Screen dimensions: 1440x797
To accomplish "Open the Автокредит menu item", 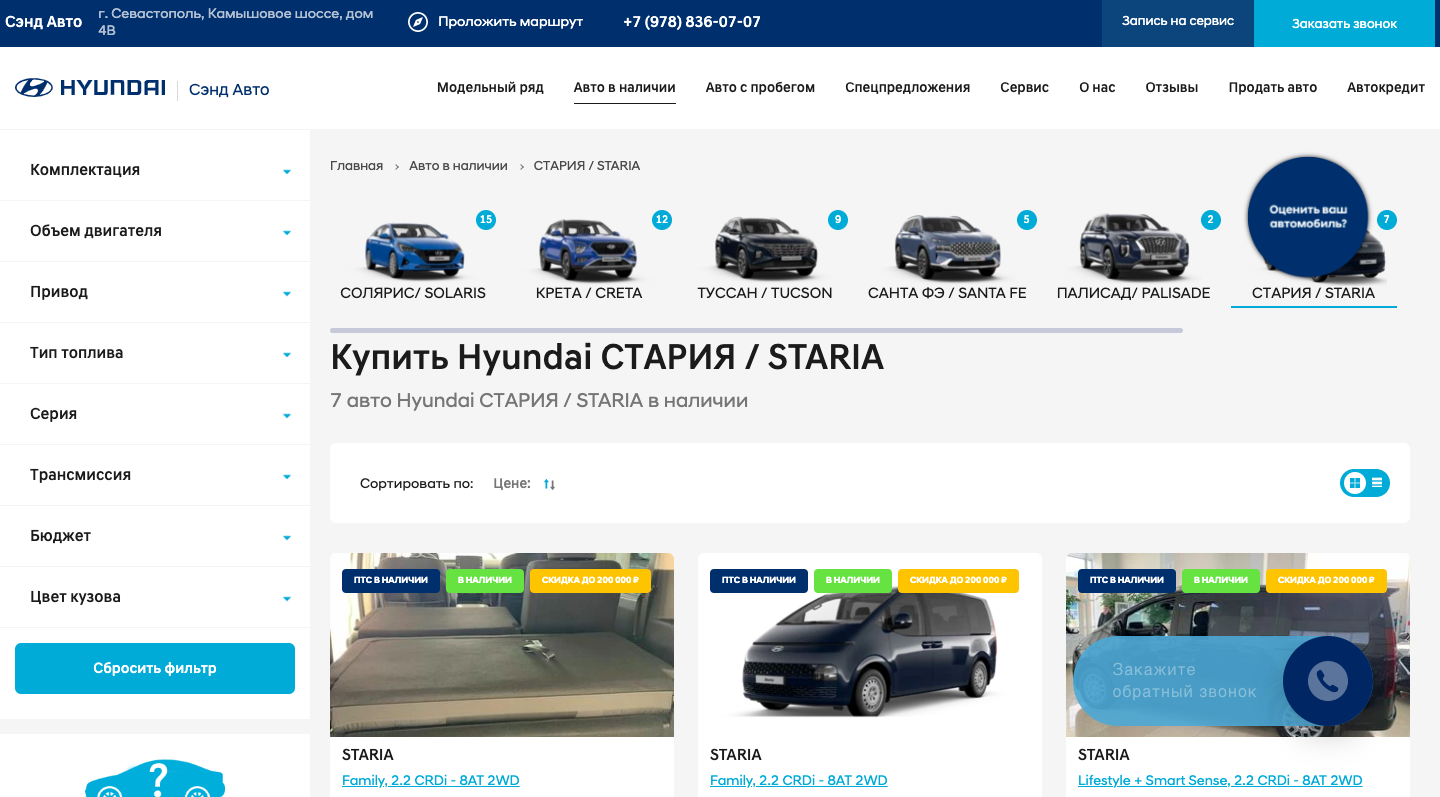I will point(1386,88).
